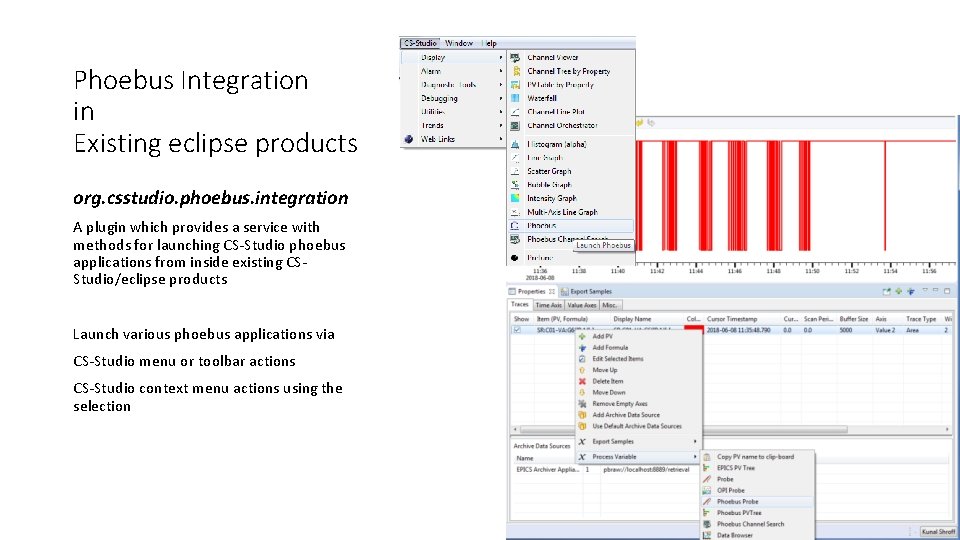
Task: Click the 'Value 2' axis cell
Action: 885,330
